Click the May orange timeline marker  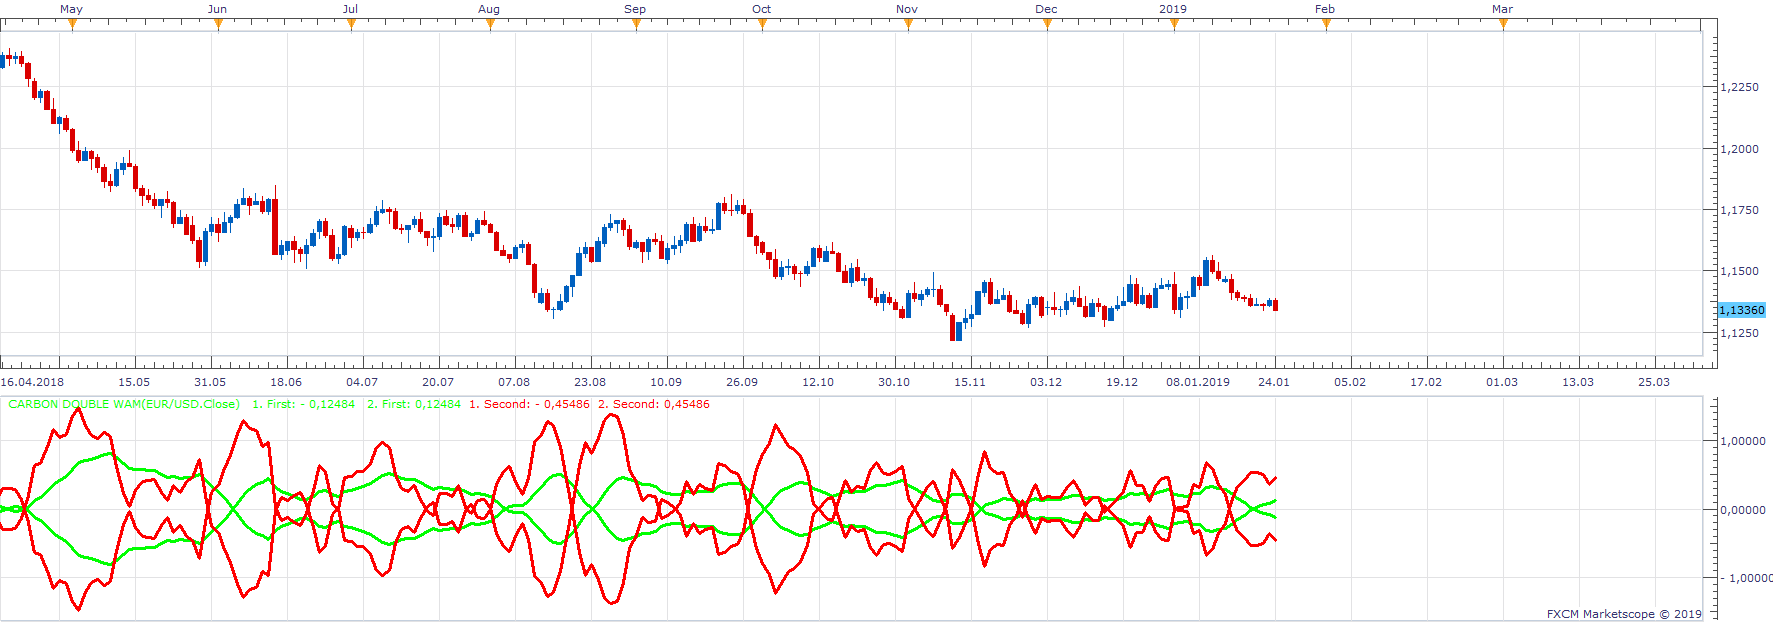[72, 25]
